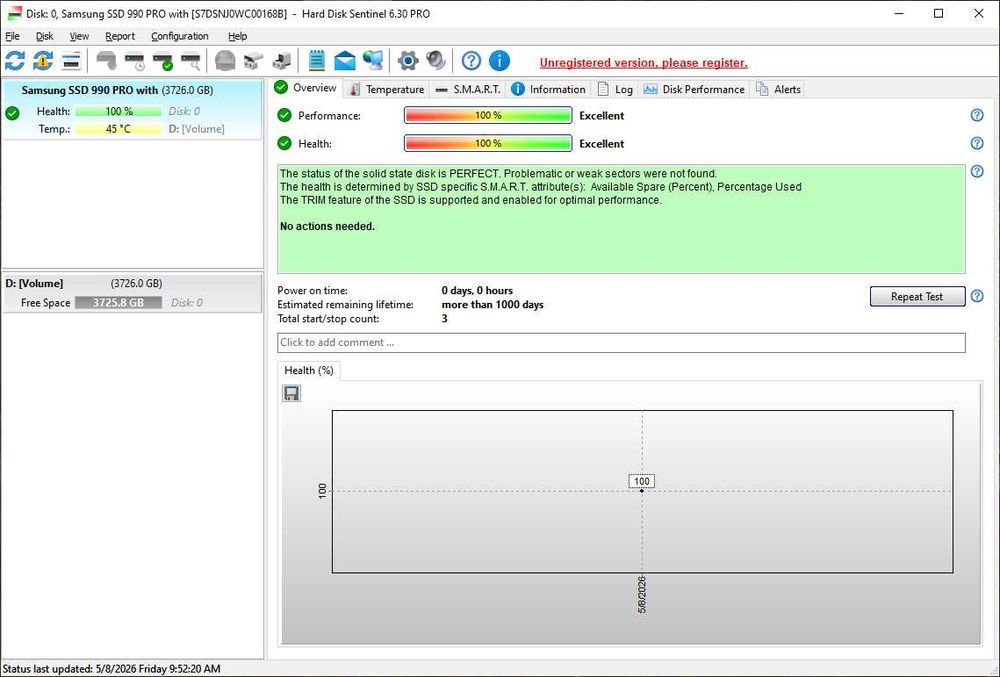Open the Report menu
Image resolution: width=1000 pixels, height=677 pixels.
120,36
